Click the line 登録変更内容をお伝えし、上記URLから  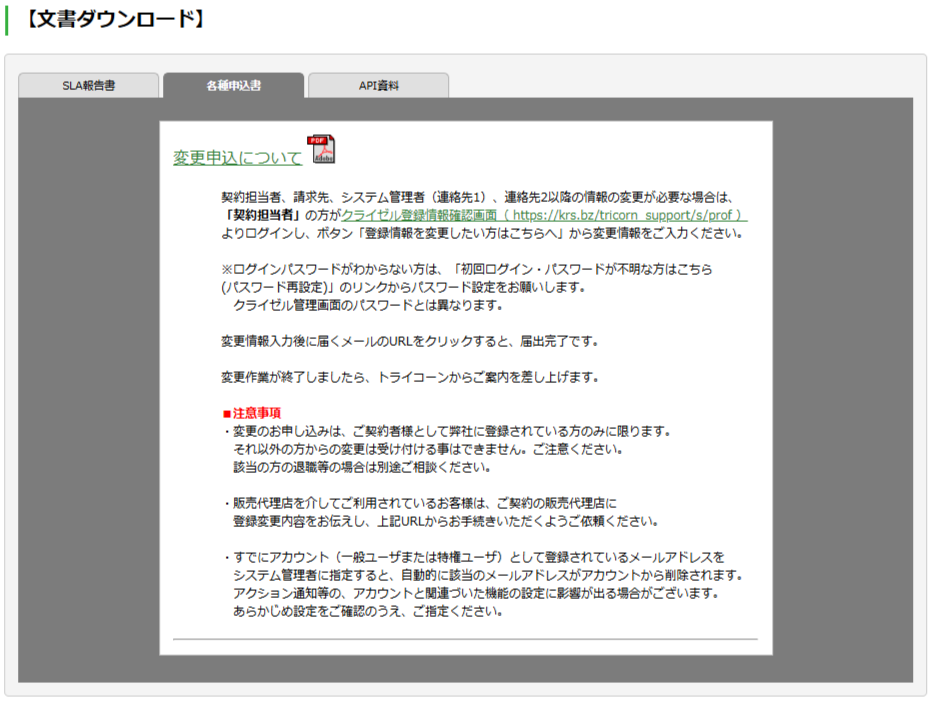(x=445, y=521)
